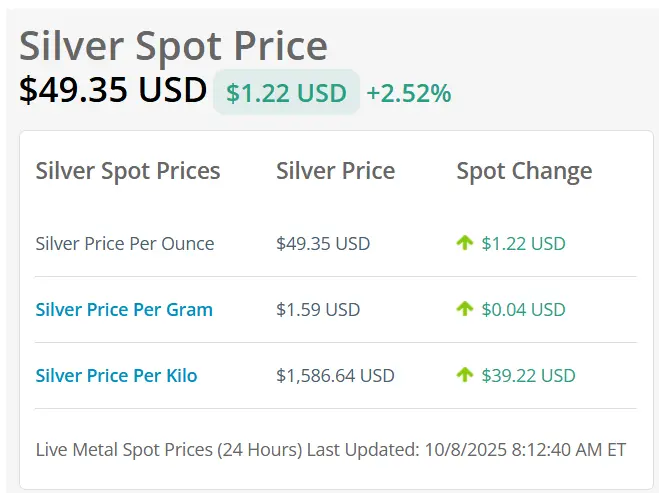
Task: Open the Silver Price Per Gram link
Action: [124, 309]
